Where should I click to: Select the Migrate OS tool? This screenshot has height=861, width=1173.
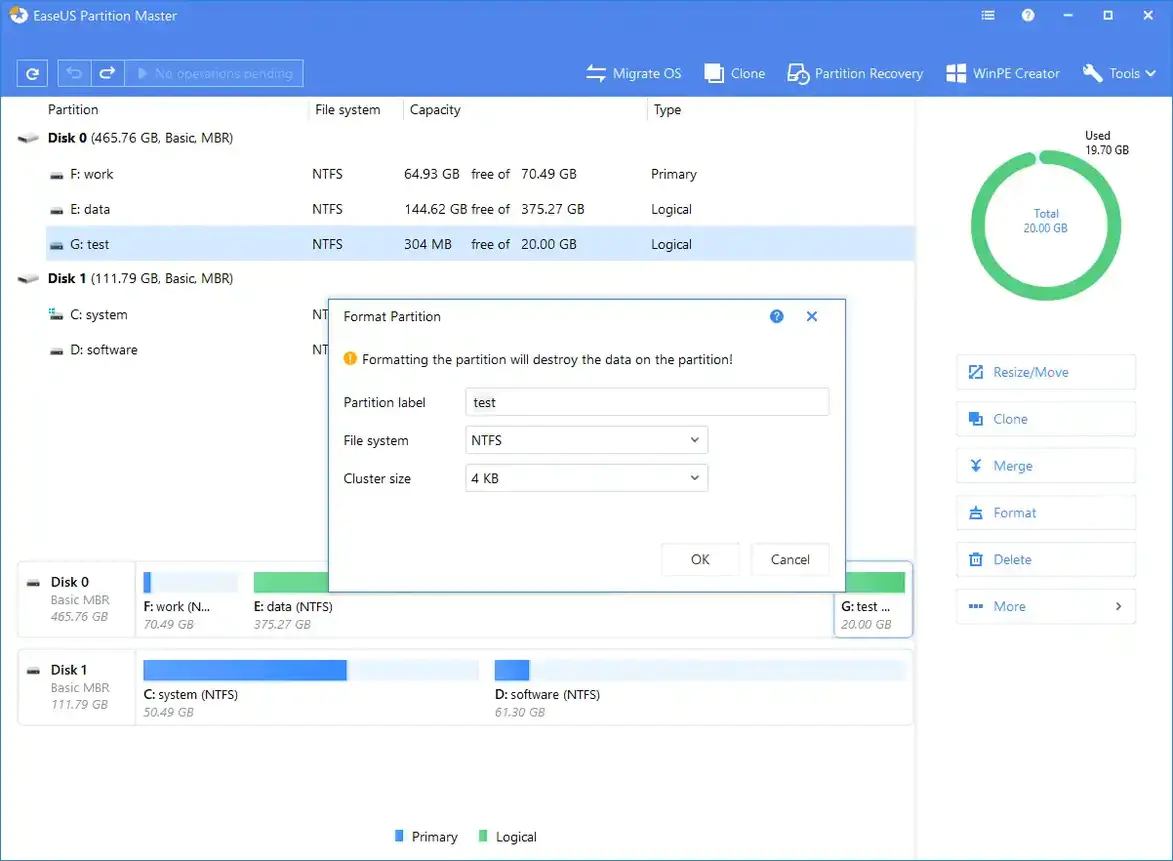(634, 73)
